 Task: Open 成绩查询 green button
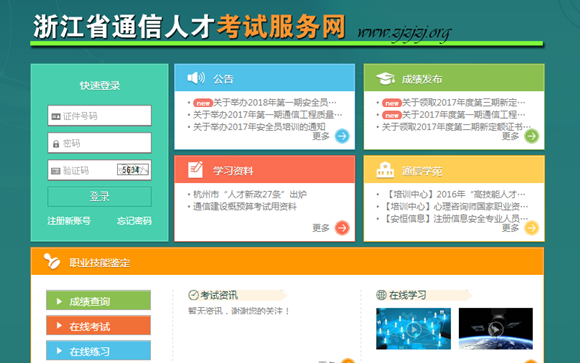click(x=98, y=300)
